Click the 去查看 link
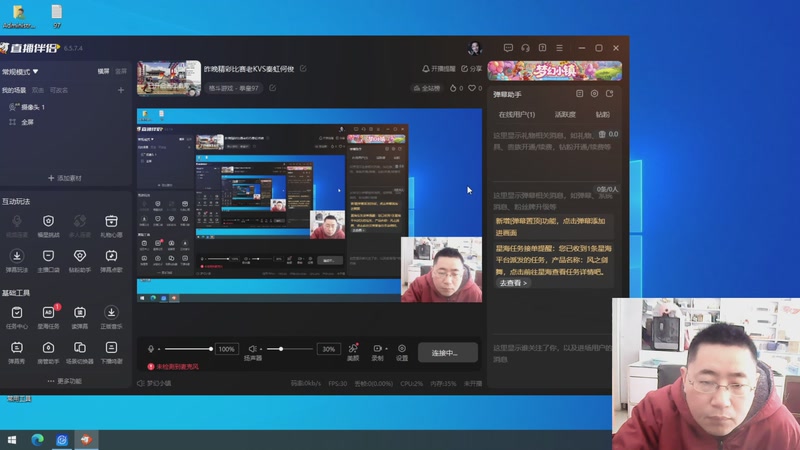800x450 pixels. [513, 283]
